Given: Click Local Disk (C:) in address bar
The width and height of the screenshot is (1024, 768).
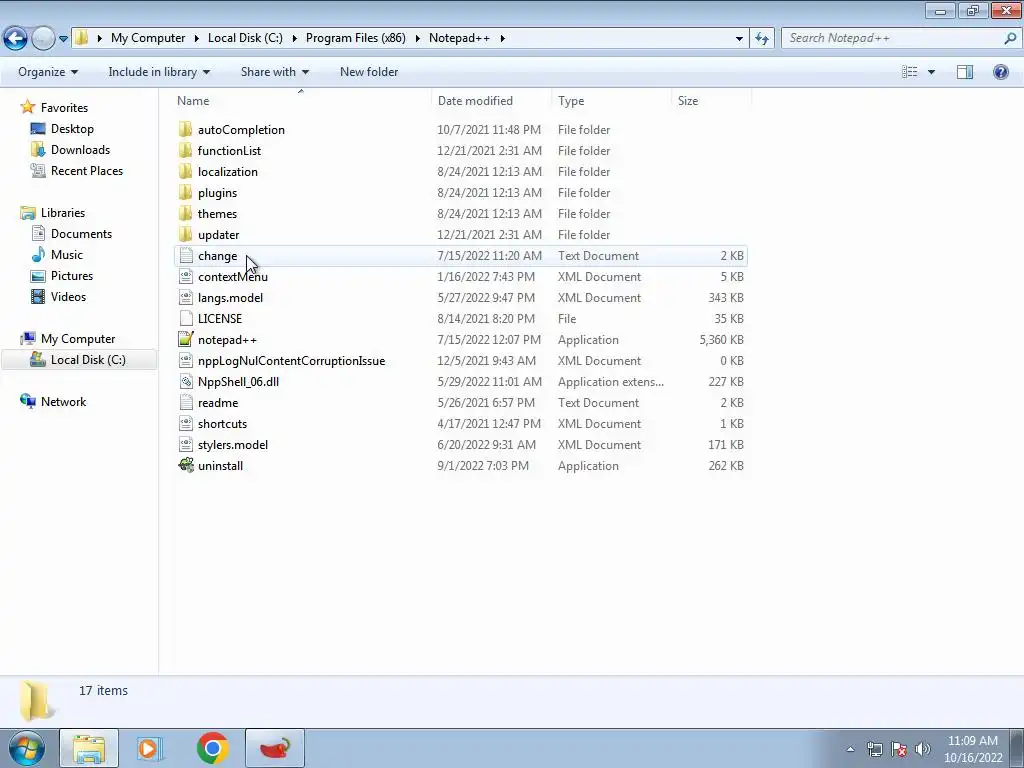Looking at the screenshot, I should pos(245,38).
